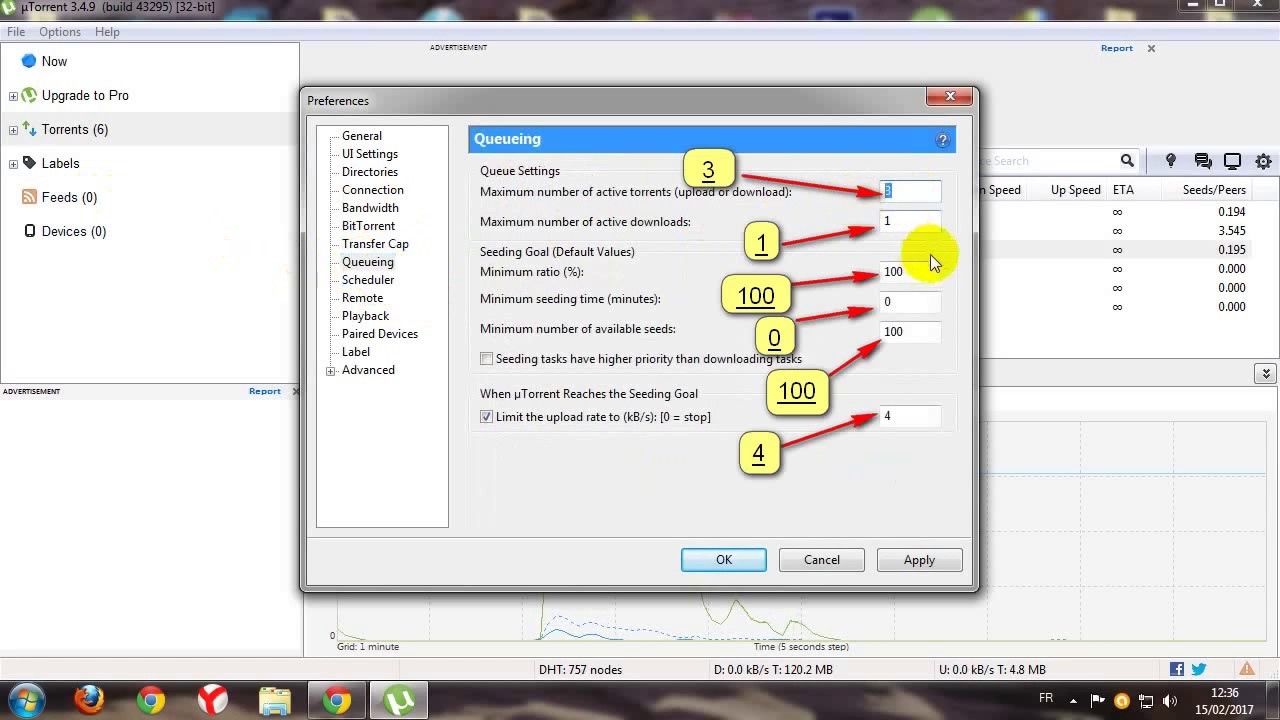The image size is (1280, 720).
Task: Focus the maximum active torrents field
Action: coord(910,191)
